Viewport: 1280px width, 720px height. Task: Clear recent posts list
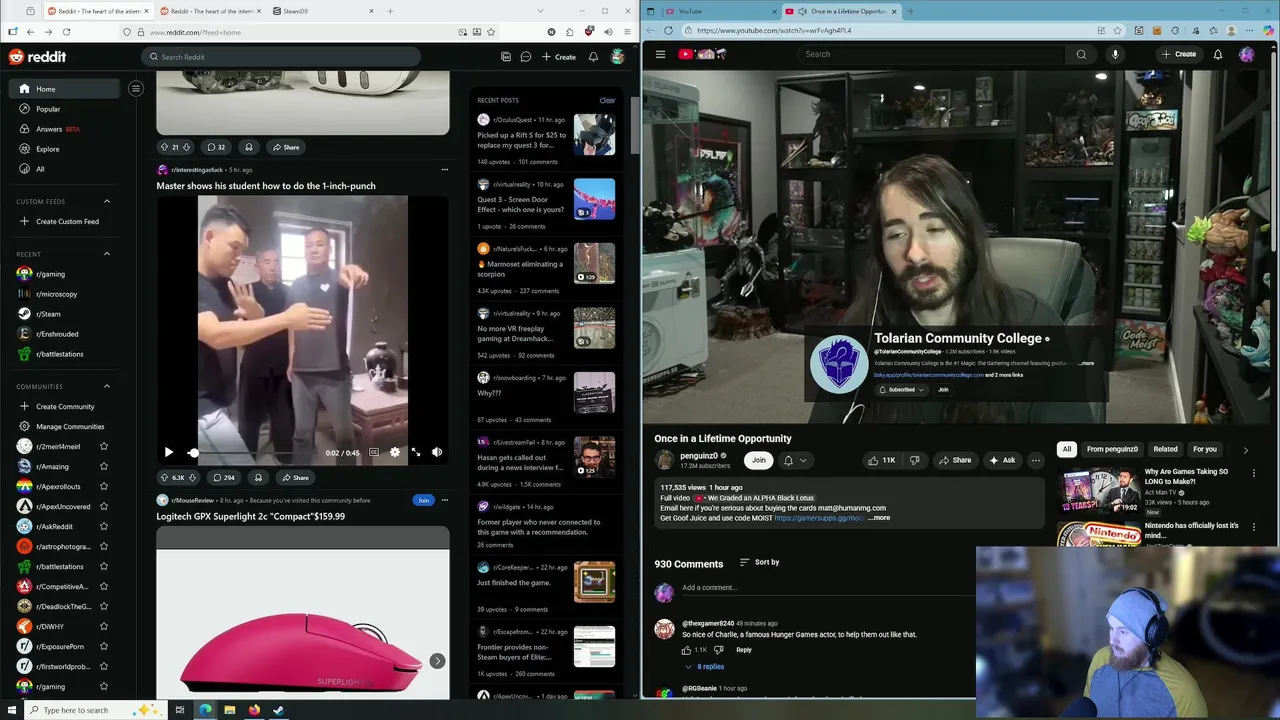[x=607, y=100]
